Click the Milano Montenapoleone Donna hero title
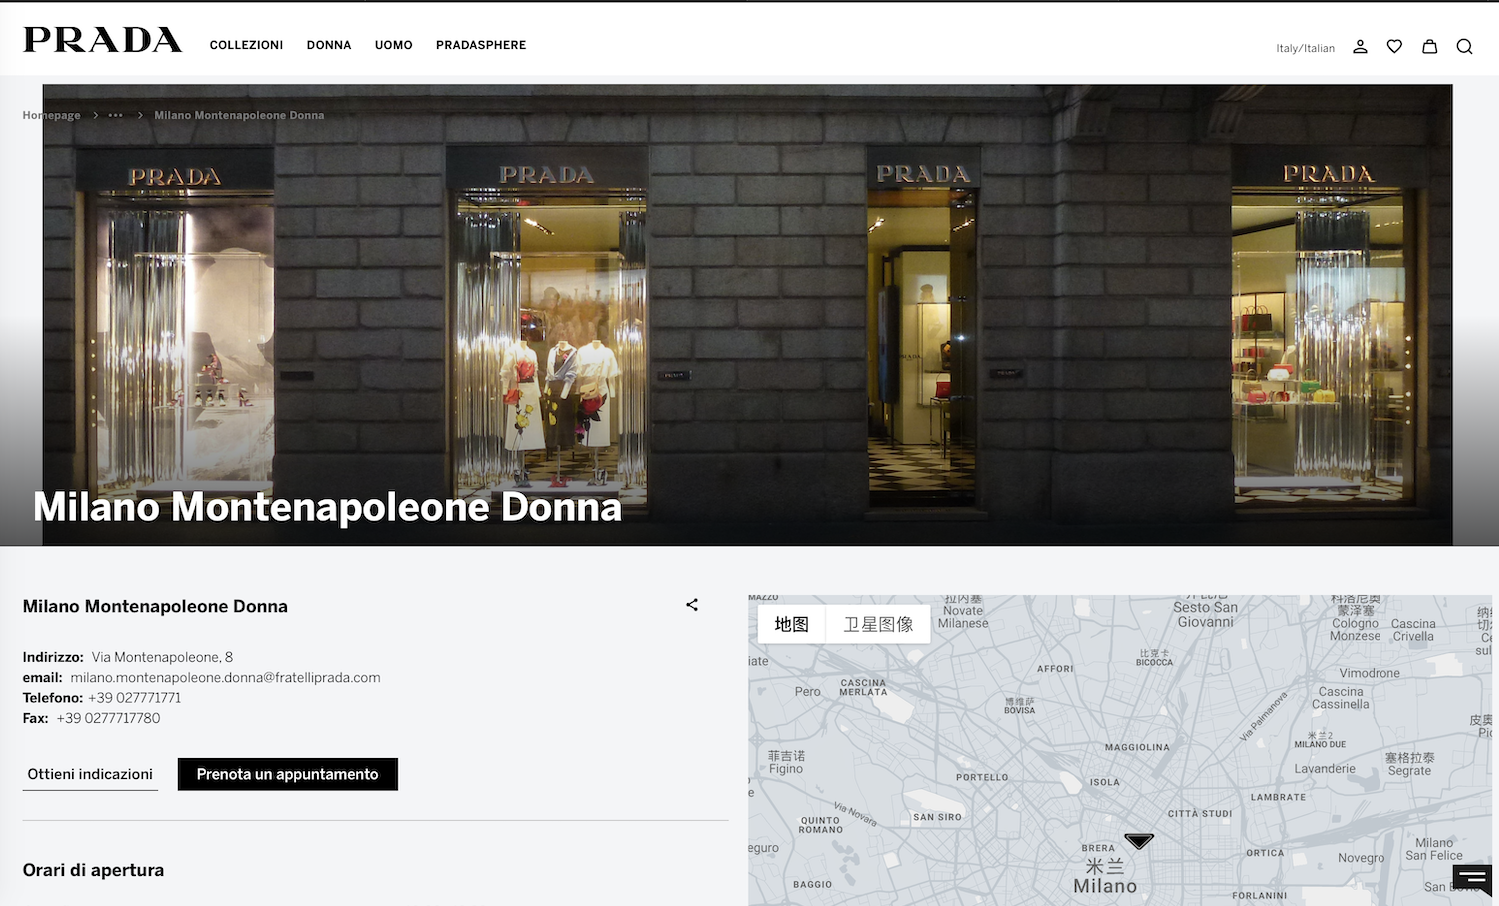Viewport: 1499px width, 906px height. point(328,507)
